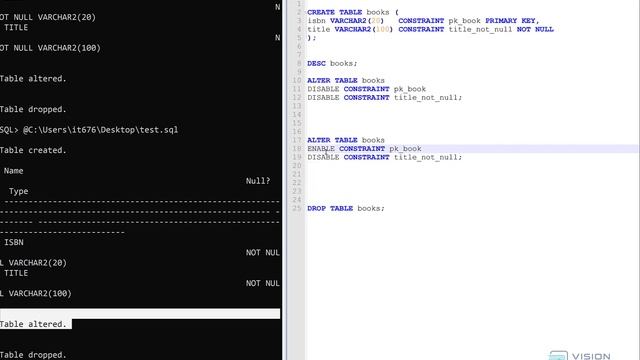Click the DROP TABLE books; statement

coord(346,209)
